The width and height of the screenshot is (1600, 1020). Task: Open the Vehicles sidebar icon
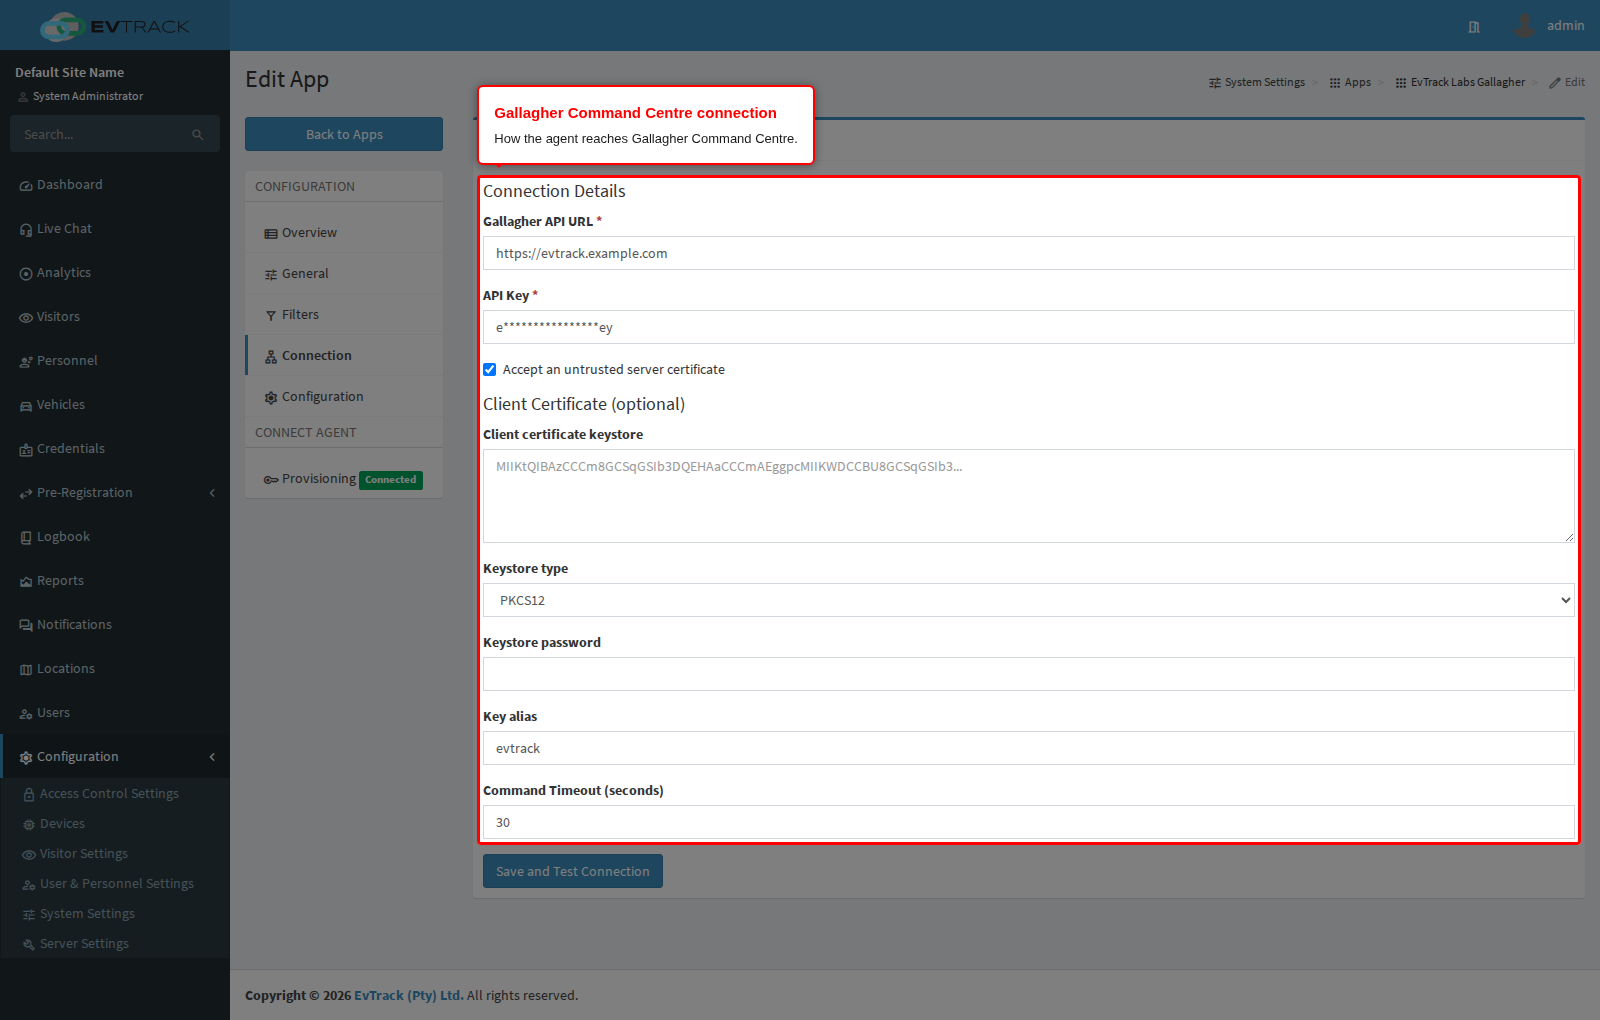26,406
